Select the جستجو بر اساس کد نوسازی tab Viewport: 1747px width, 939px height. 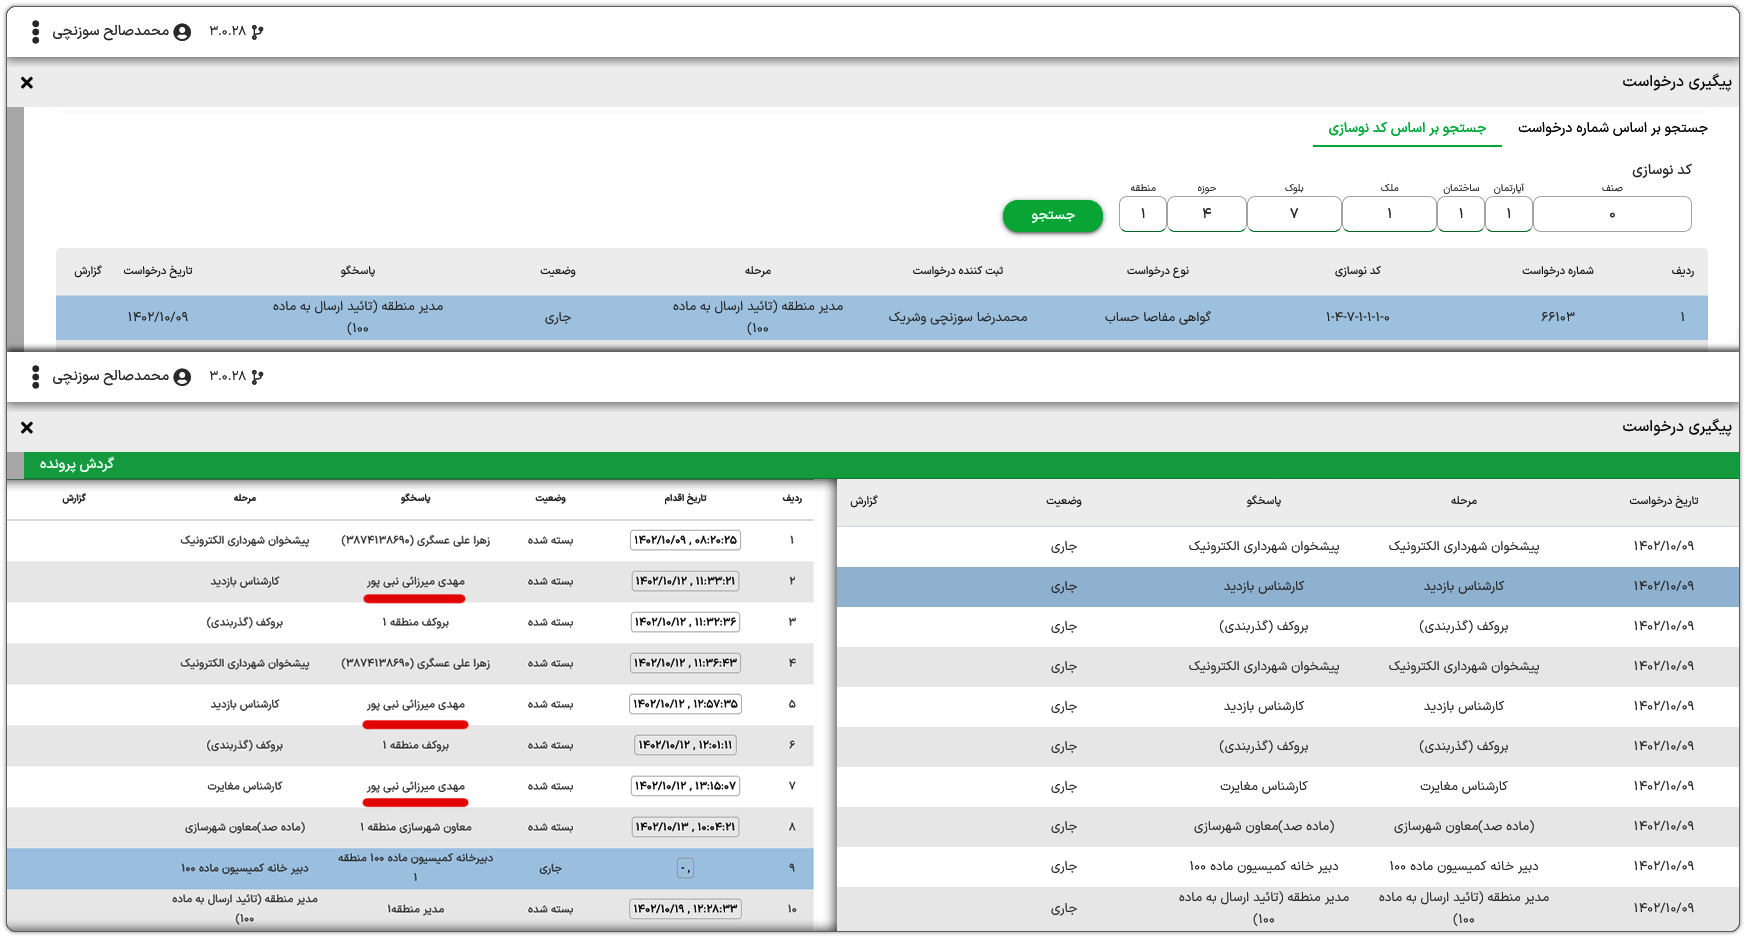[x=1407, y=128]
